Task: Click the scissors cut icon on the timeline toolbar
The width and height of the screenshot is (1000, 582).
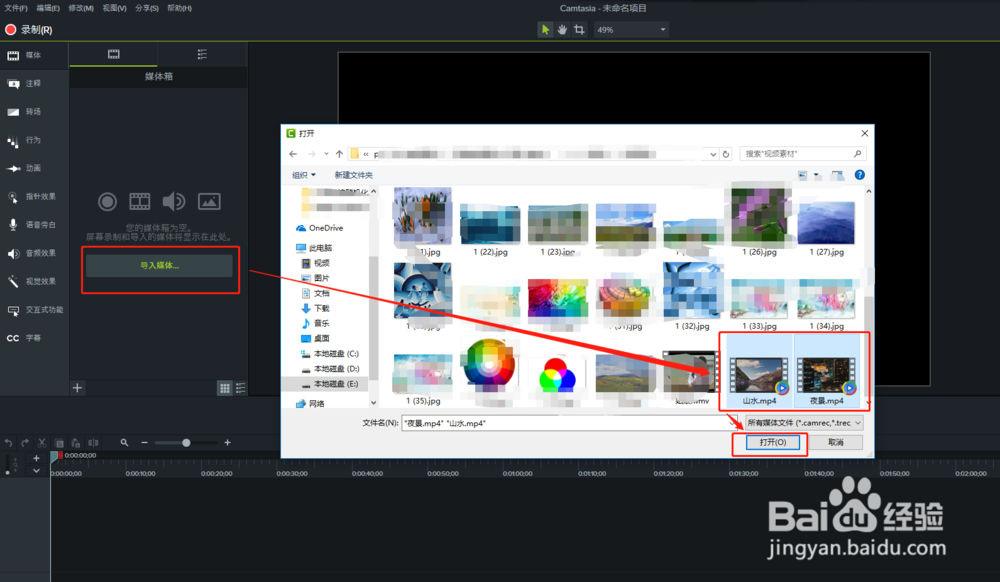Action: point(41,442)
